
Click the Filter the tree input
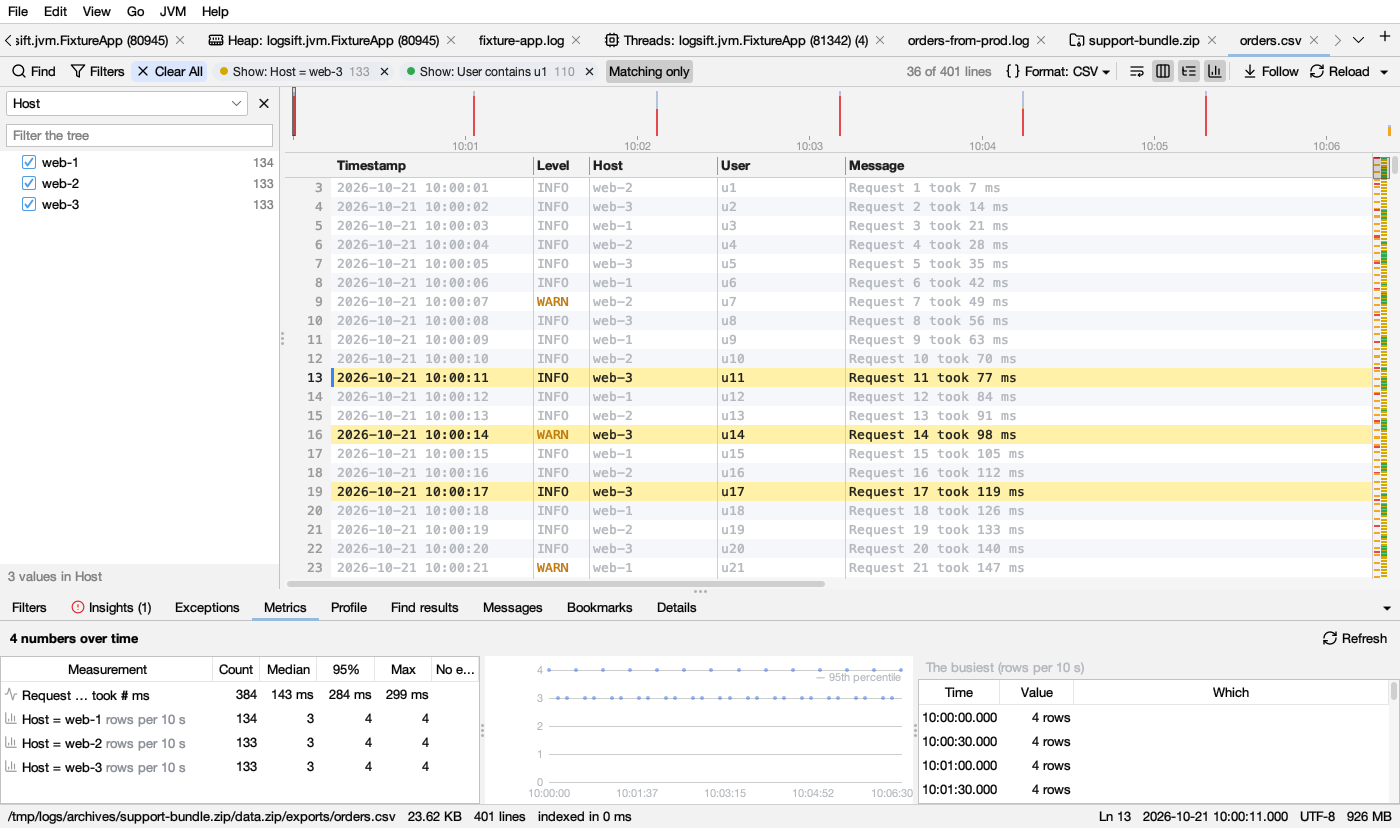pyautogui.click(x=139, y=135)
